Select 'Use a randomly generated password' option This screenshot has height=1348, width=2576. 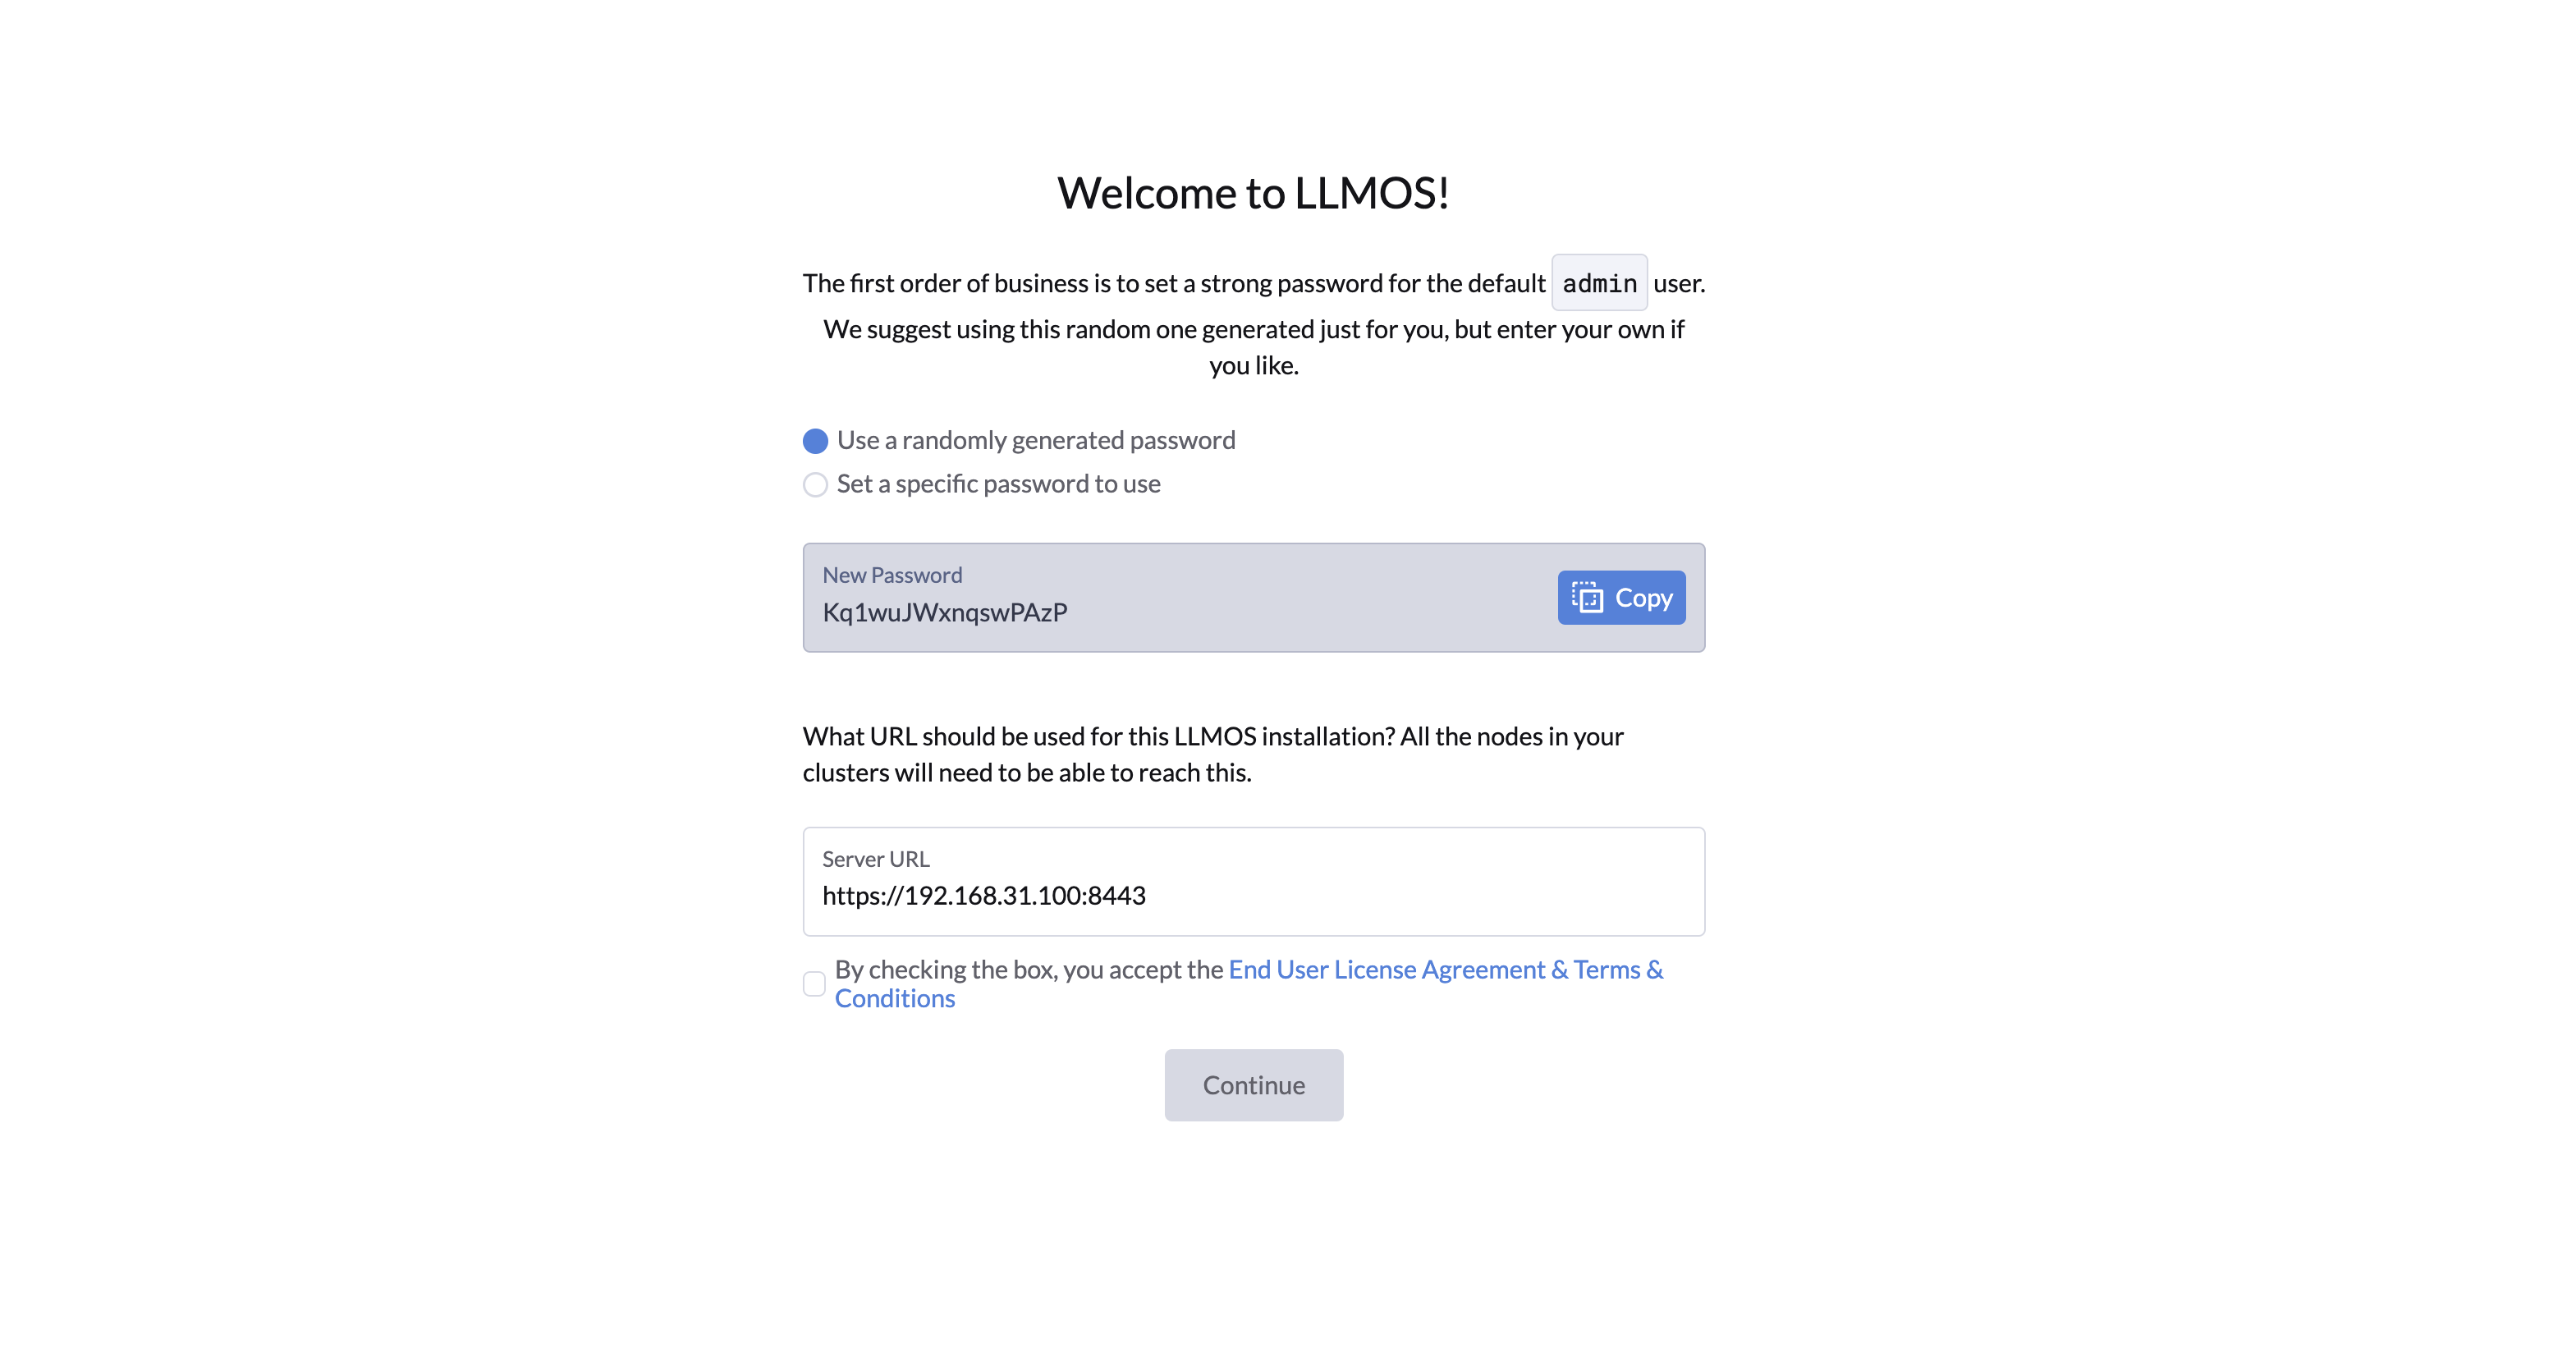(x=814, y=440)
